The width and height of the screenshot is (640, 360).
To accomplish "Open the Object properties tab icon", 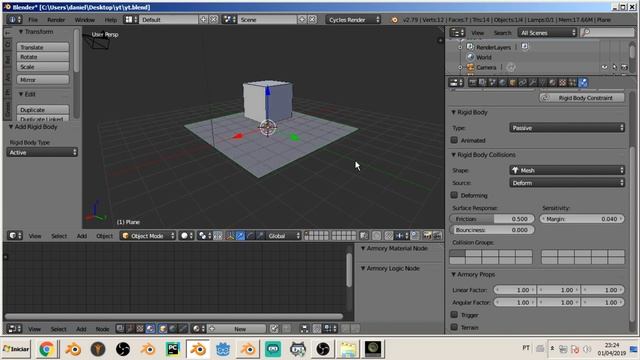I will click(x=512, y=82).
